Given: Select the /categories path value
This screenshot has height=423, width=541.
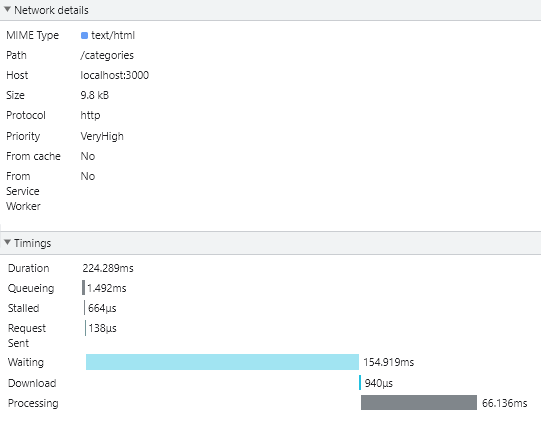Looking at the screenshot, I should coord(107,55).
